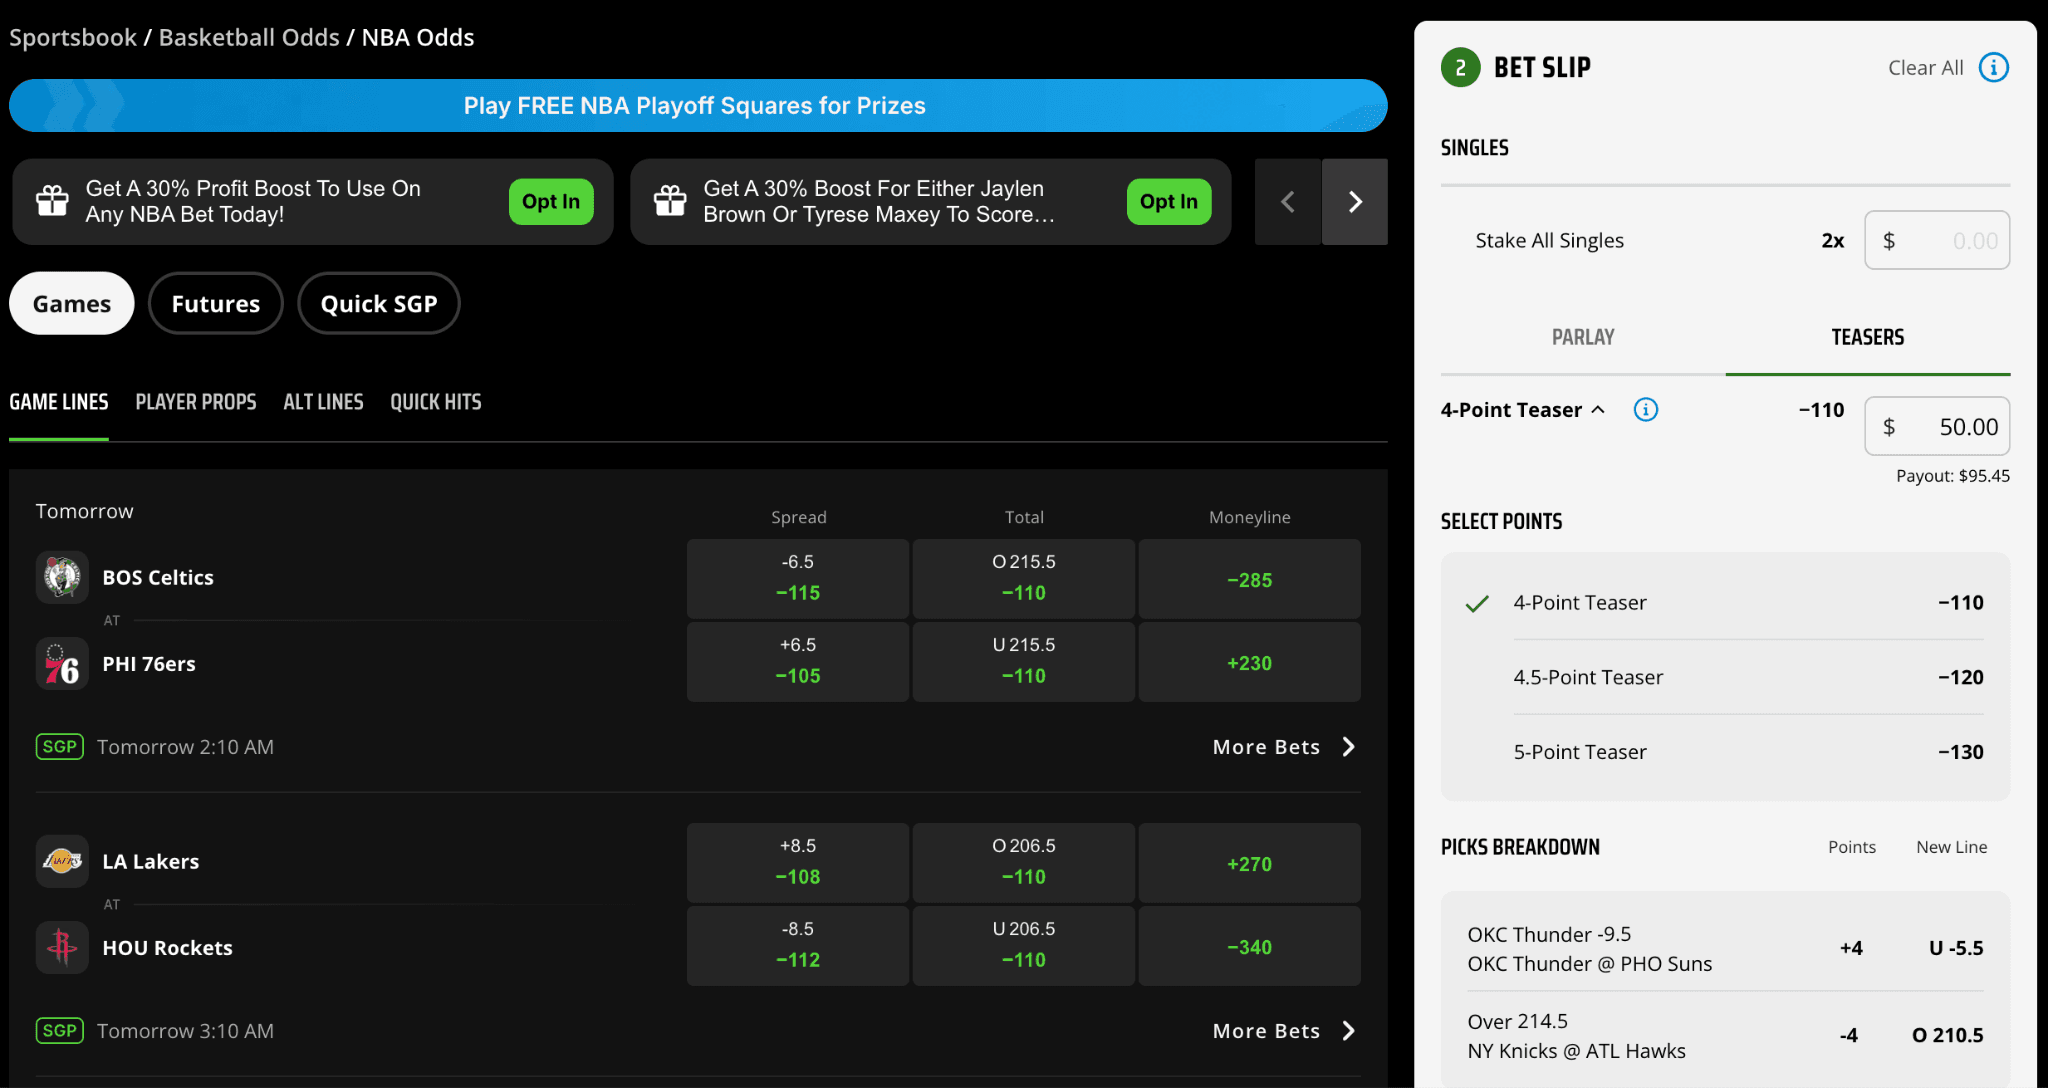
Task: Click the SGP badge for Celtics game
Action: tap(59, 747)
